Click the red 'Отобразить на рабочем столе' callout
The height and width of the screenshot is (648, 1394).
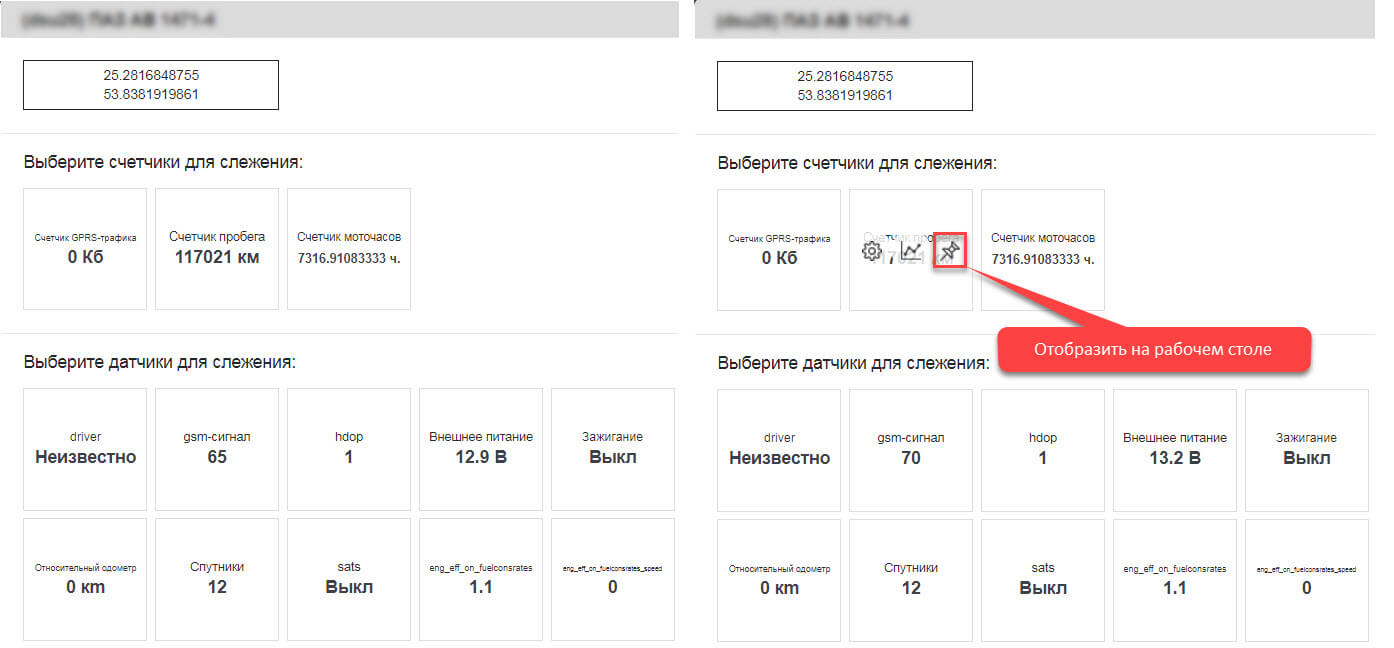coord(1154,350)
